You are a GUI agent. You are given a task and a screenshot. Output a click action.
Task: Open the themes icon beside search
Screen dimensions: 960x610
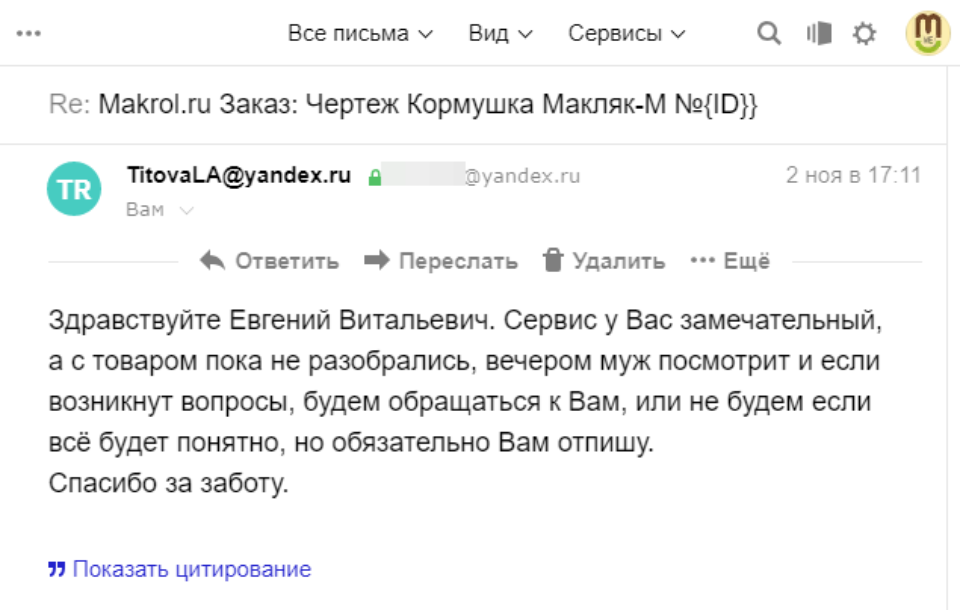coord(819,33)
